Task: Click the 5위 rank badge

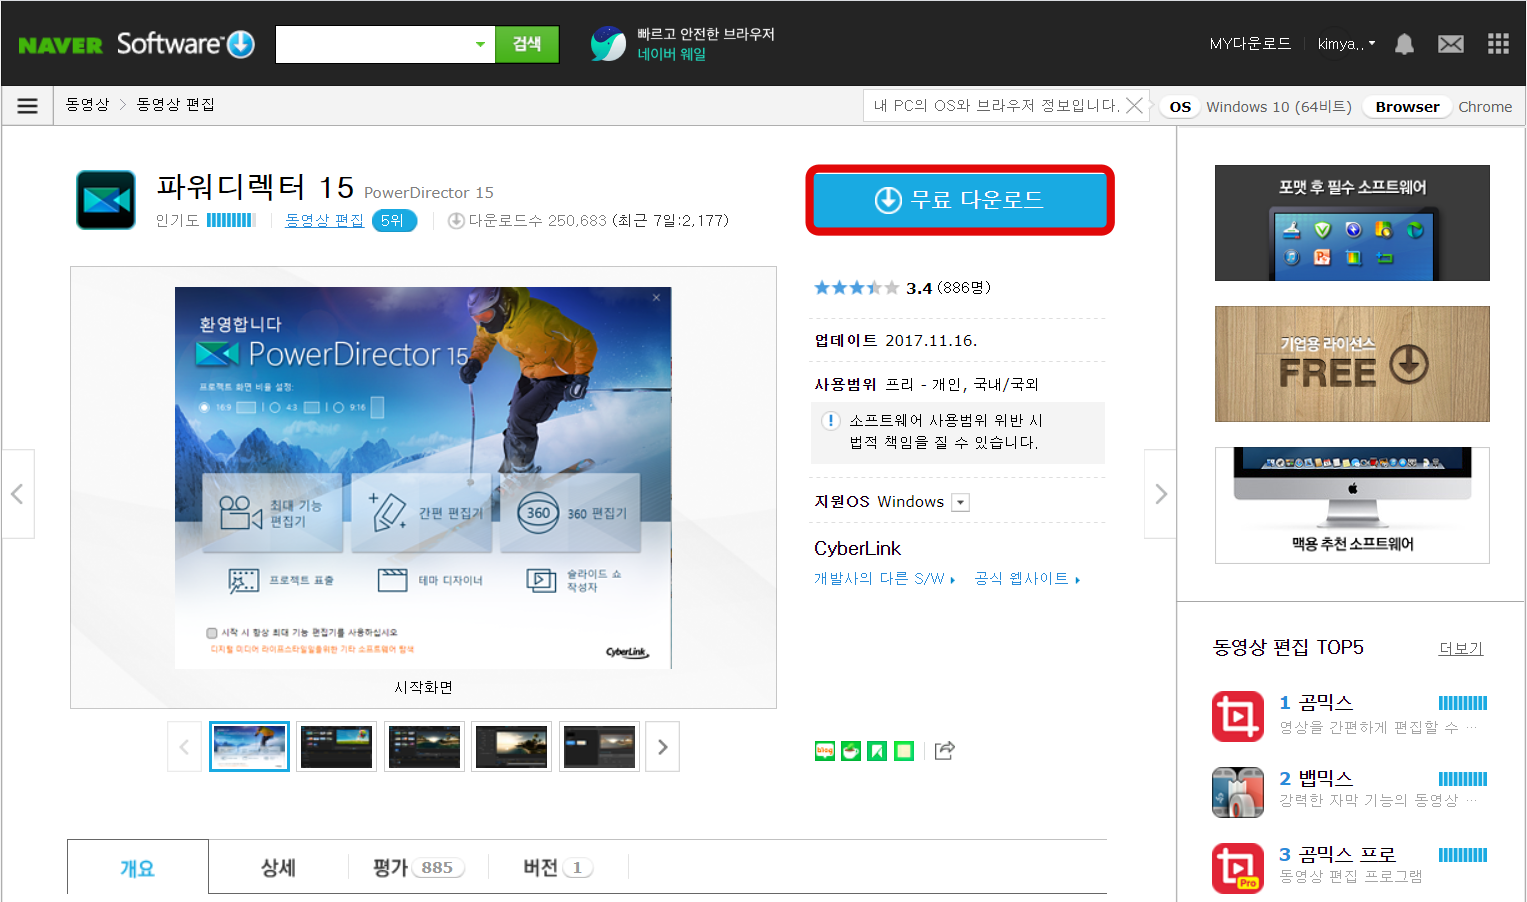Action: (x=394, y=220)
